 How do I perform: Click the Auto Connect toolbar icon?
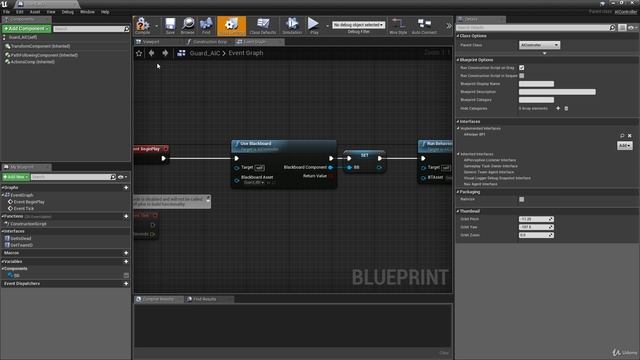[x=424, y=25]
